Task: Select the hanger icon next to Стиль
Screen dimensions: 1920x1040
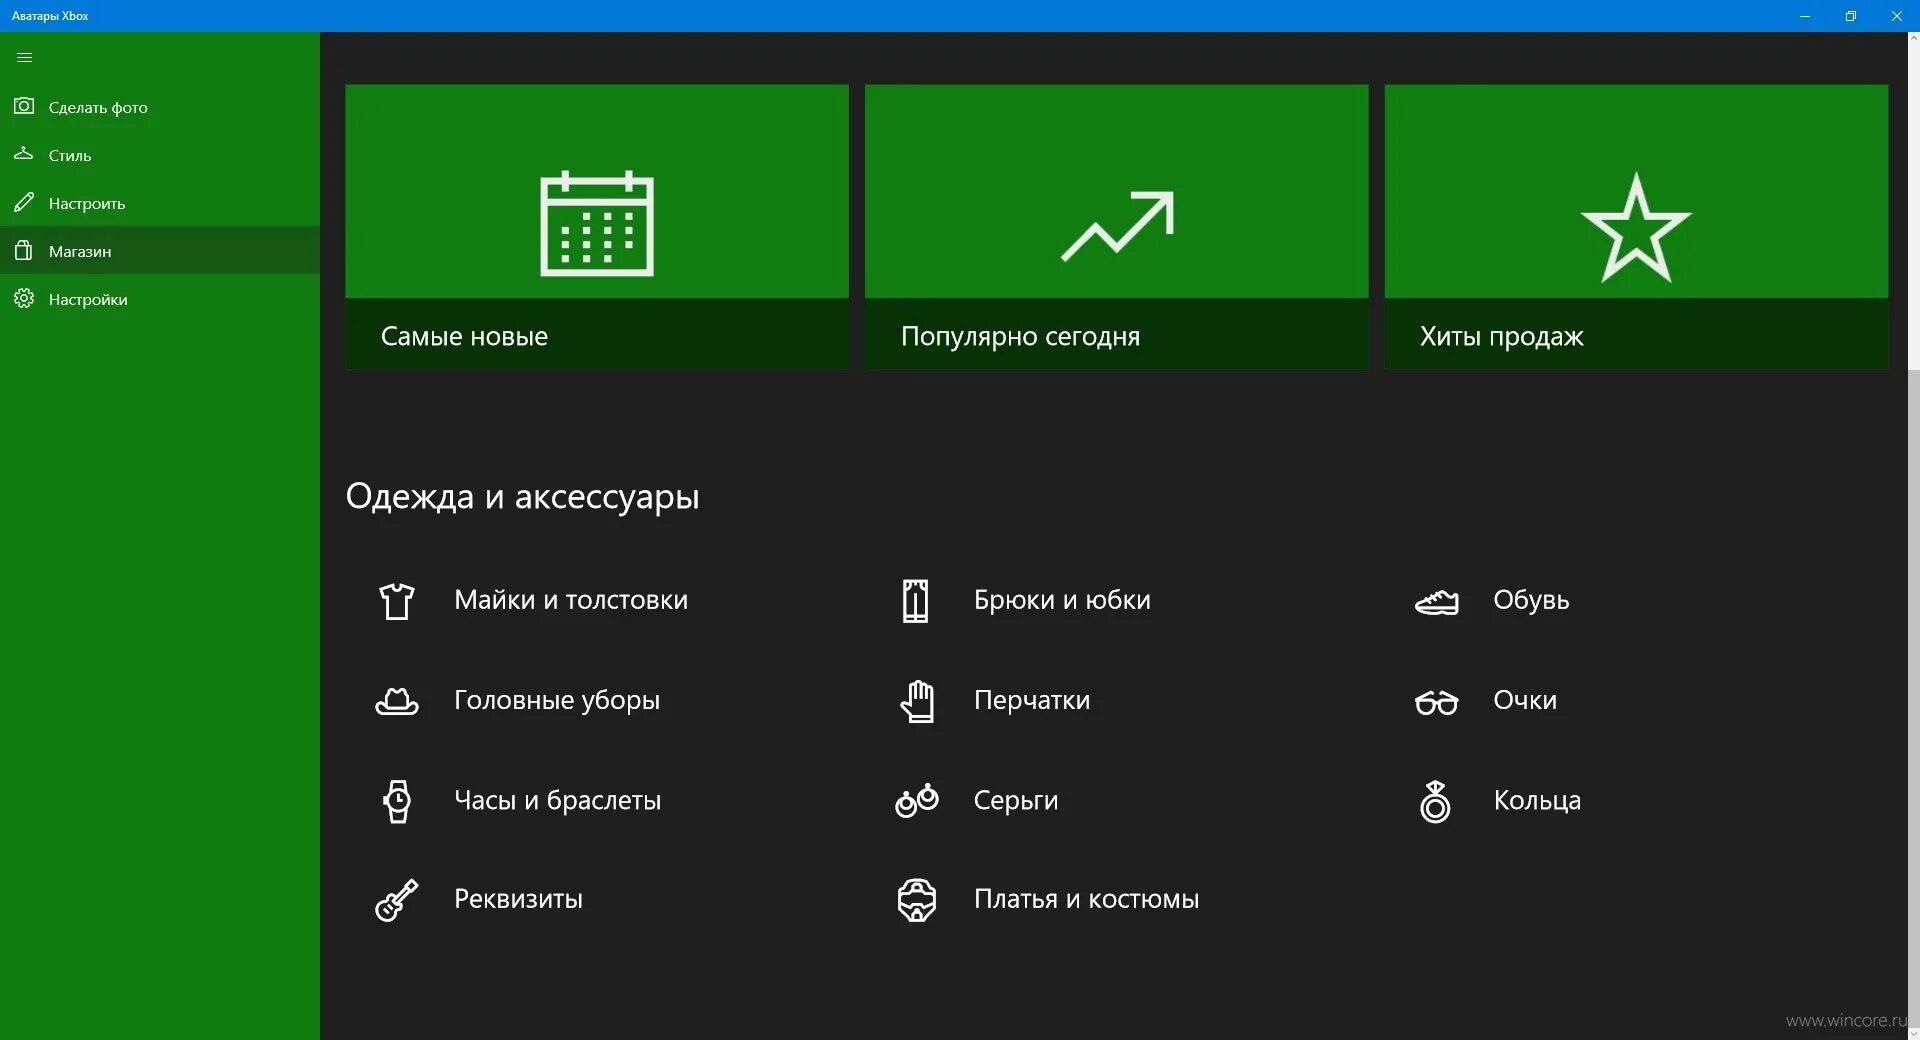Action: 24,154
